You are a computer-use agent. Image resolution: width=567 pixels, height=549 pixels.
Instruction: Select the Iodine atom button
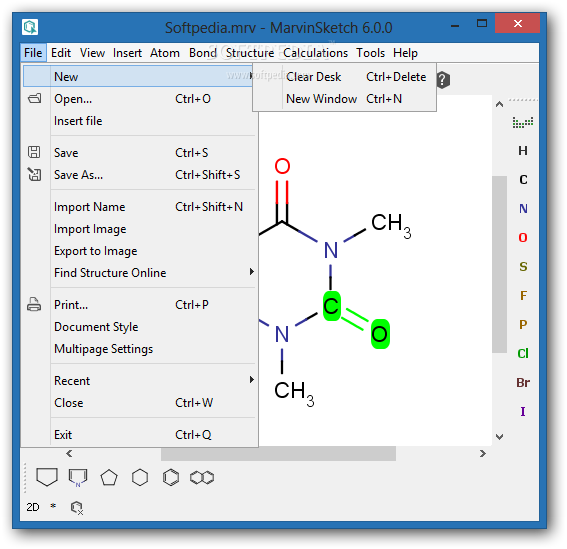pyautogui.click(x=523, y=411)
